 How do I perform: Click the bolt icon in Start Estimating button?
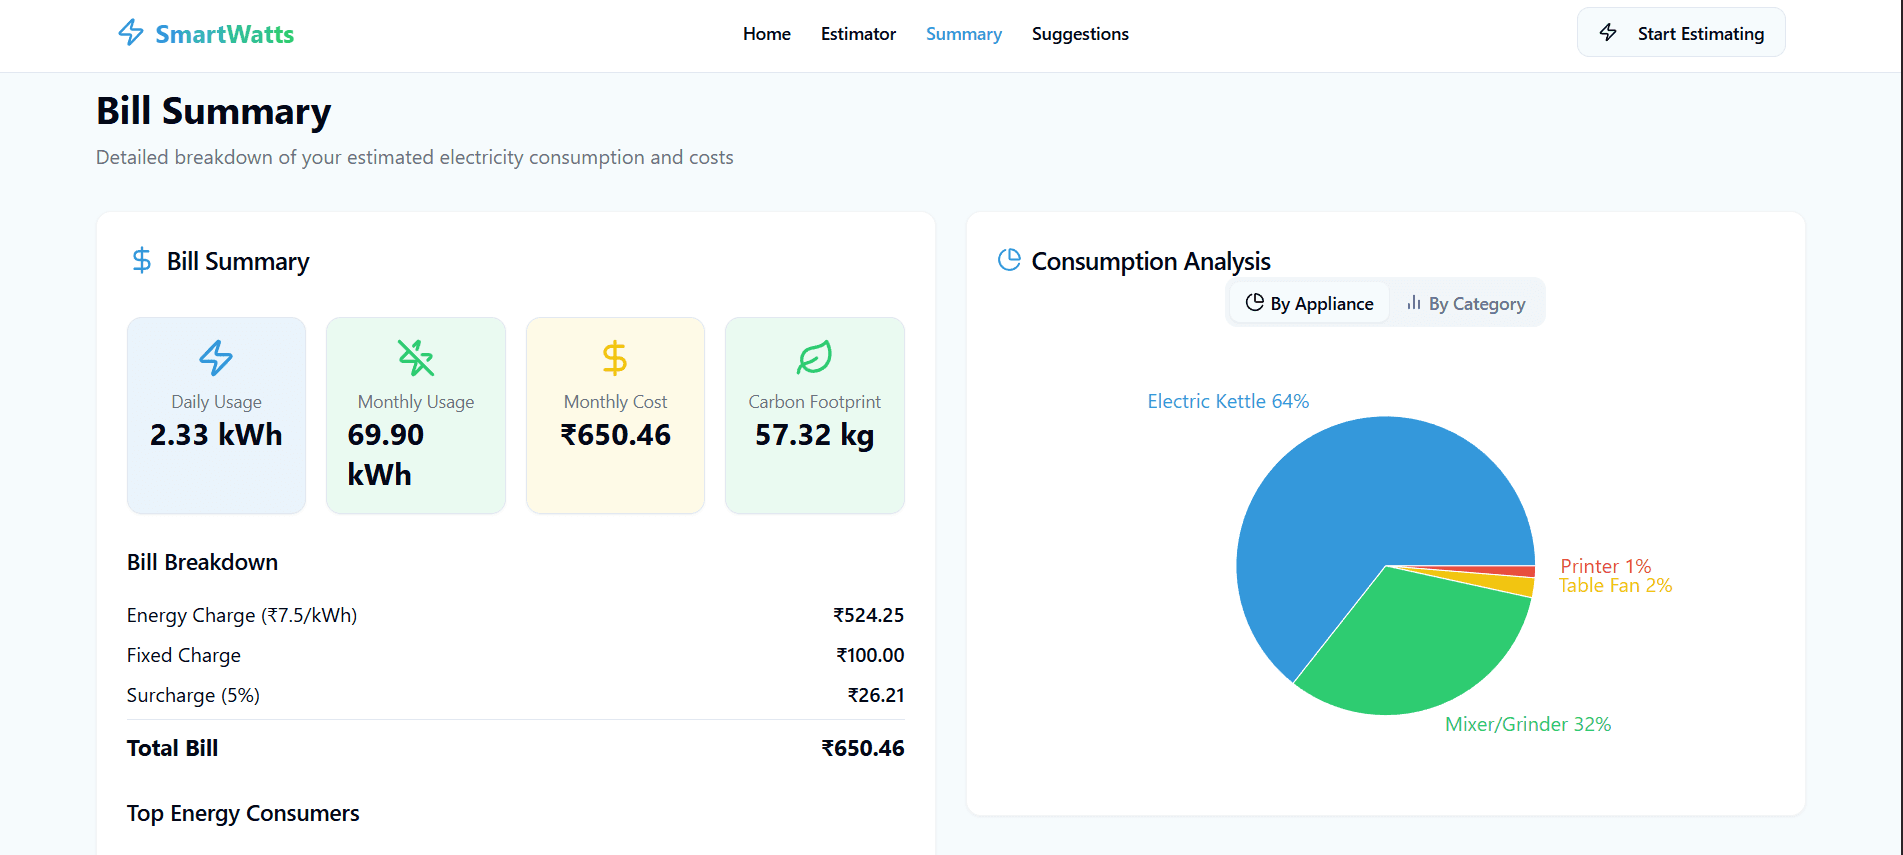coord(1608,33)
